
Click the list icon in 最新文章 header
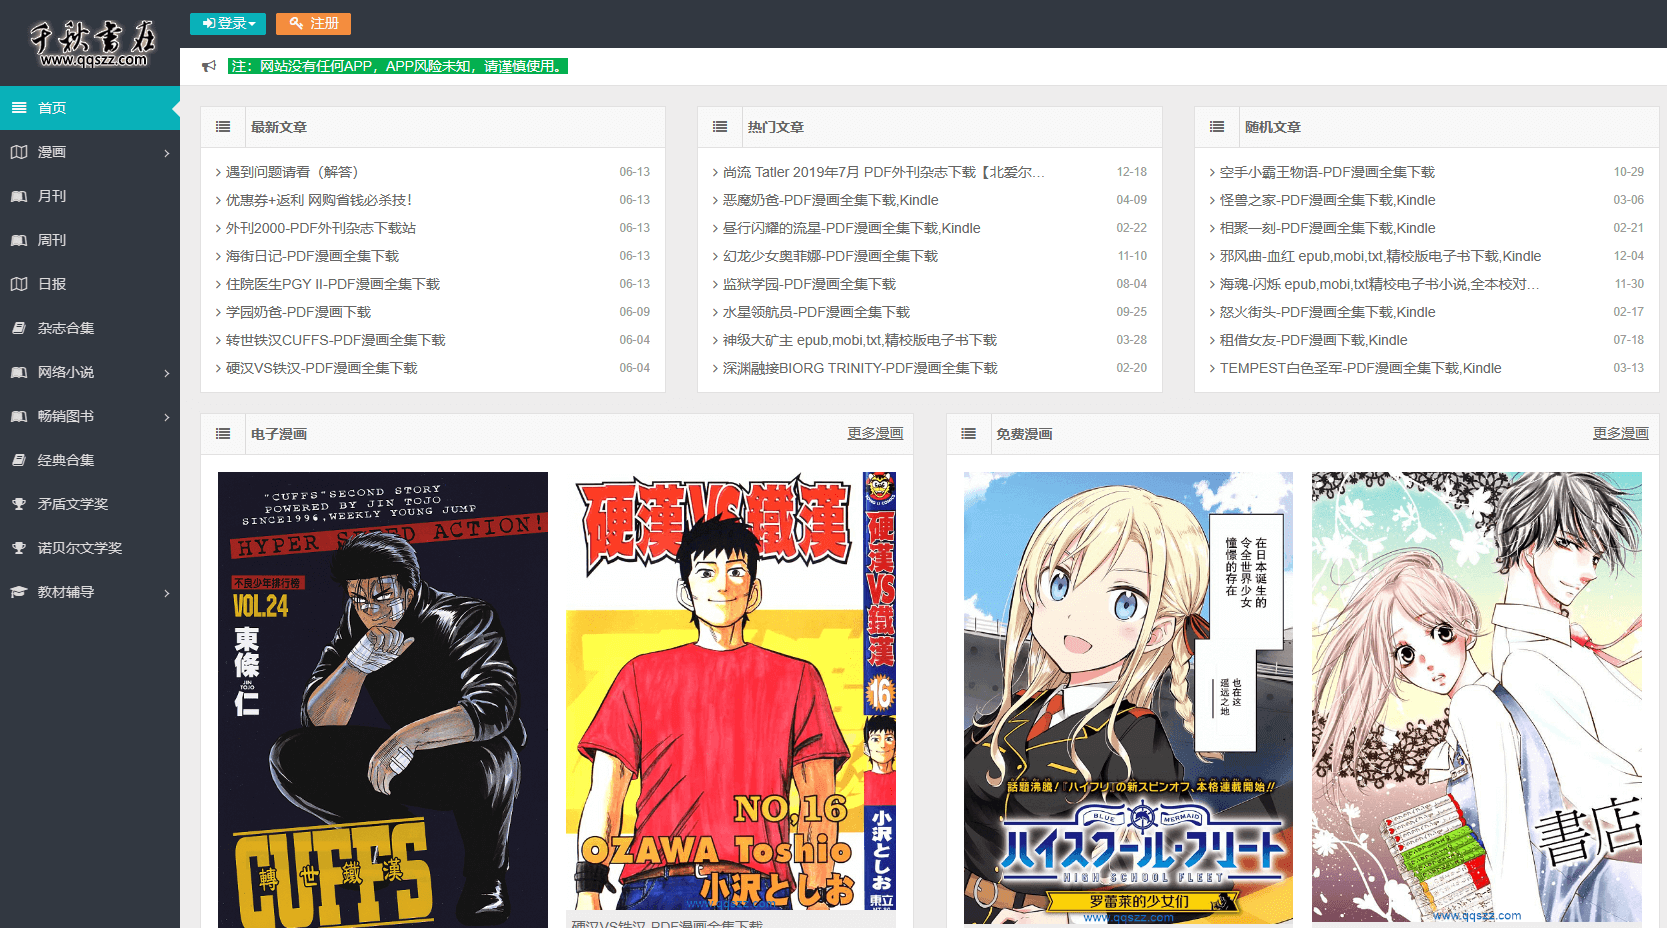click(x=223, y=127)
